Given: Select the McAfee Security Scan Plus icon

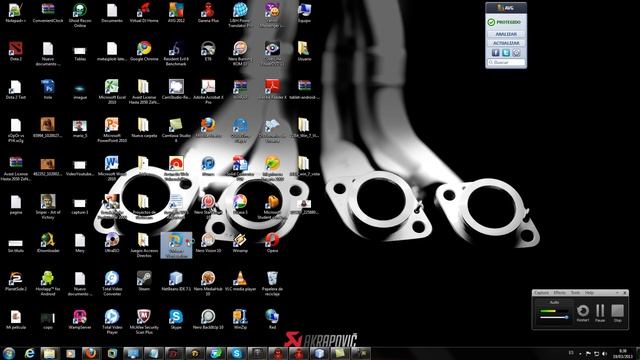Looking at the screenshot, I should (x=144, y=322).
